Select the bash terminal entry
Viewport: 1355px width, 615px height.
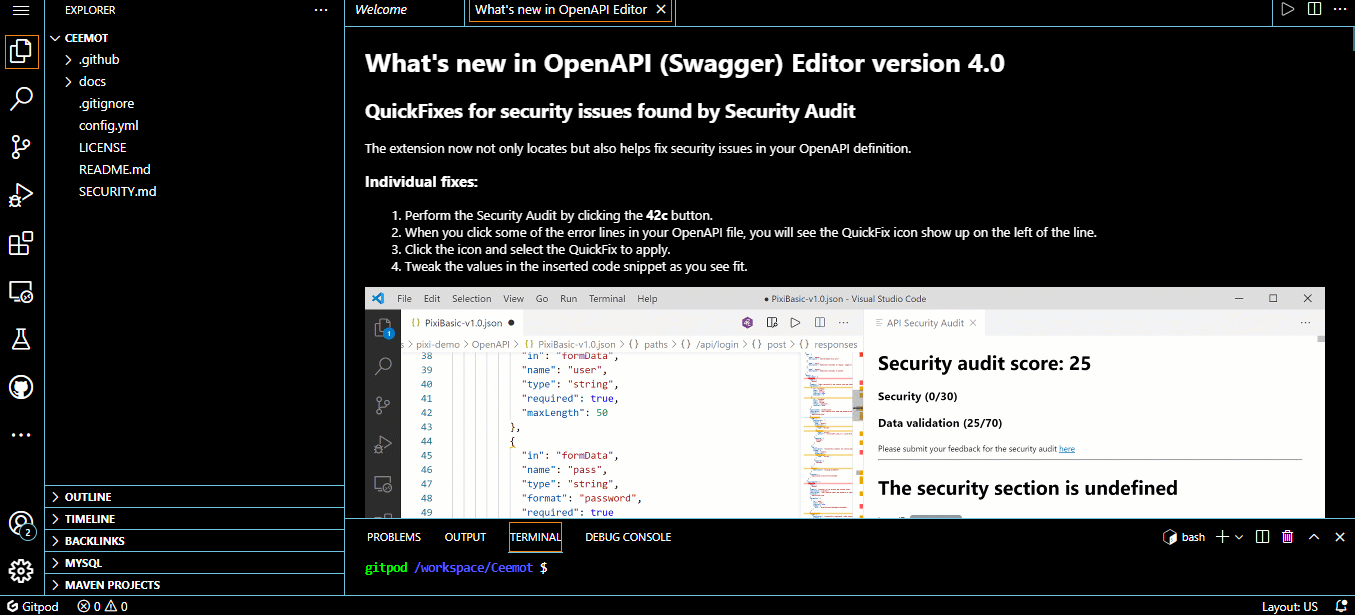click(x=1183, y=537)
